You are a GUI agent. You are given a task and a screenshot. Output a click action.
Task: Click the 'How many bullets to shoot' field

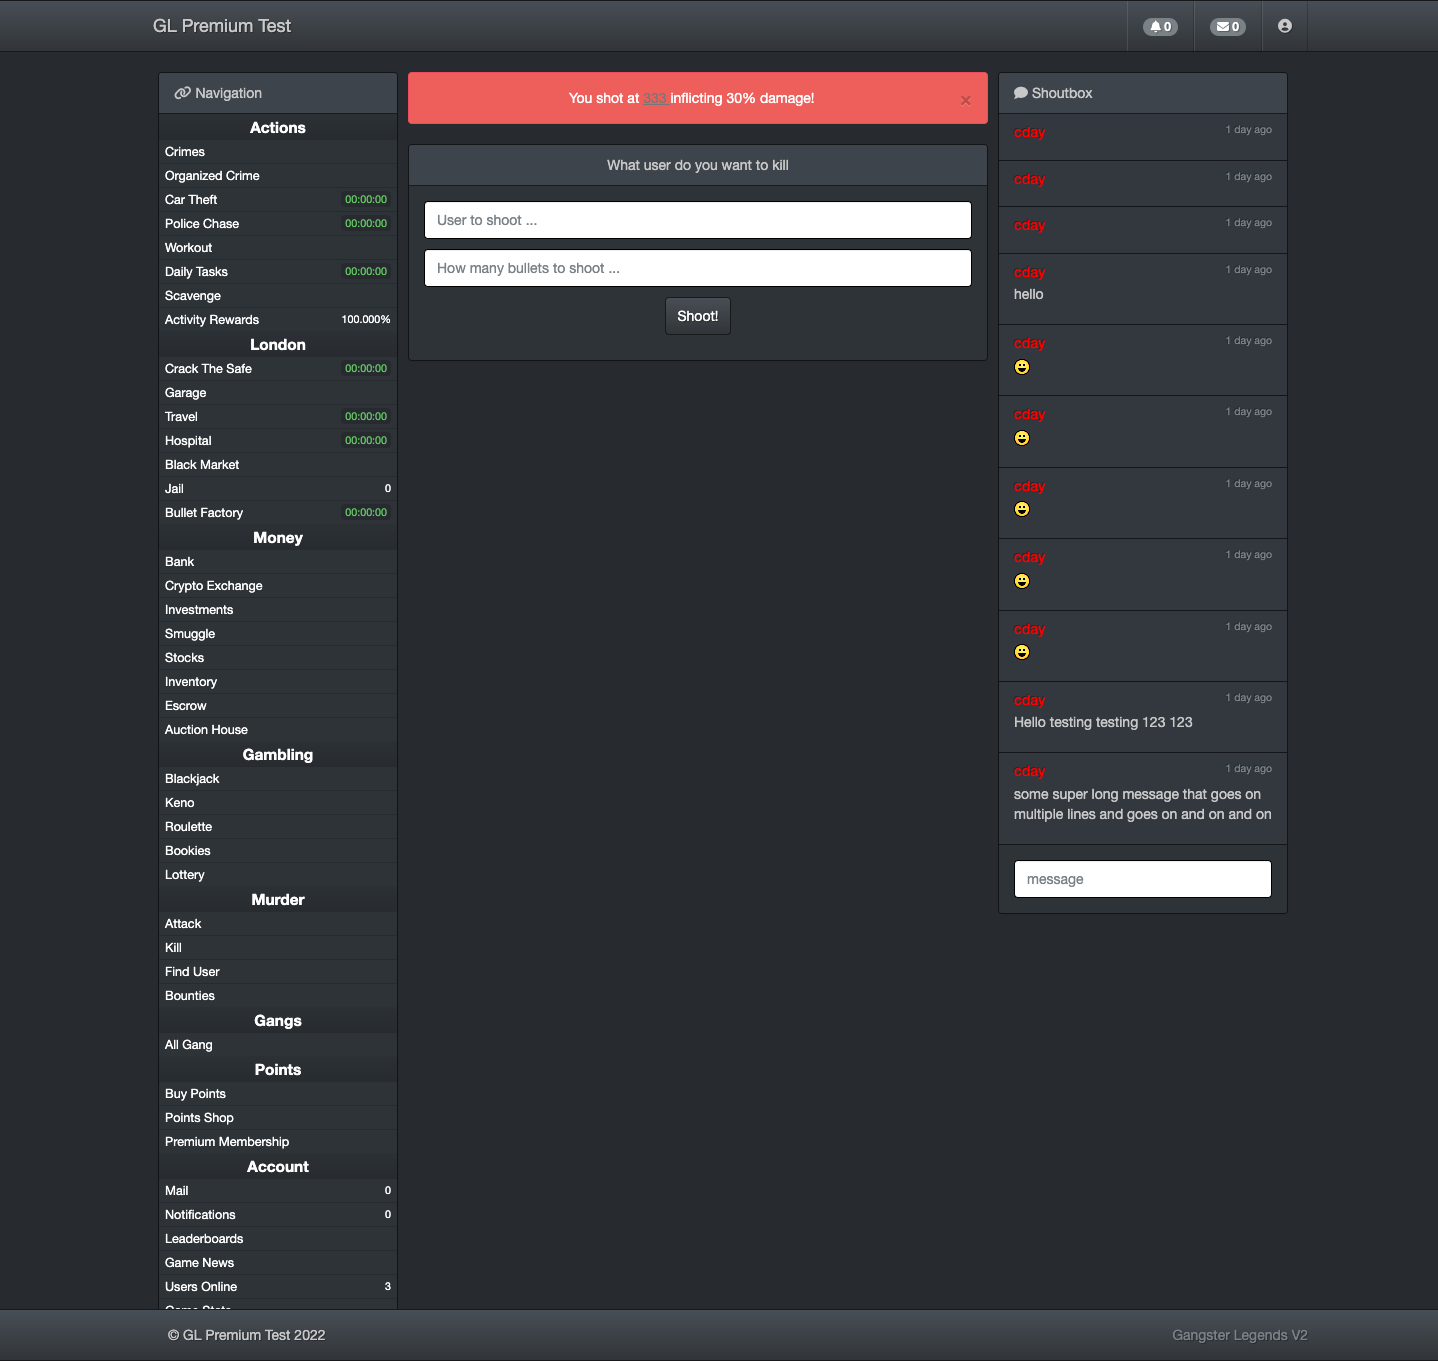click(x=697, y=268)
